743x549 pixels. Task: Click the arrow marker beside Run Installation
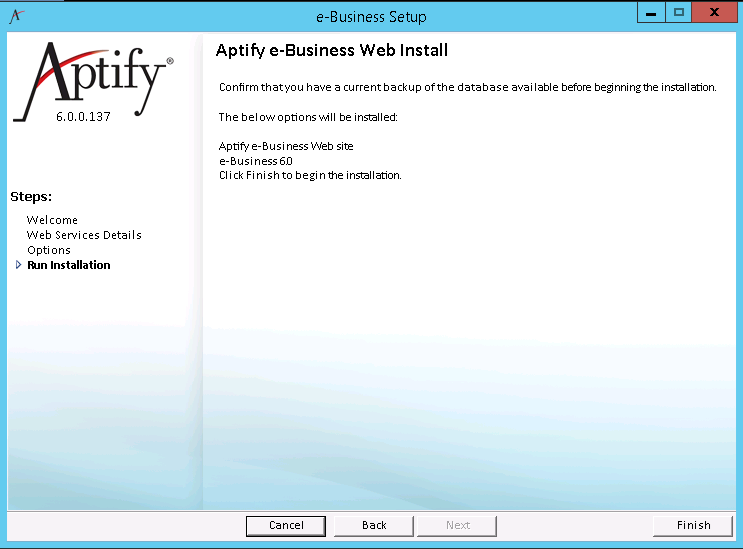[x=18, y=265]
